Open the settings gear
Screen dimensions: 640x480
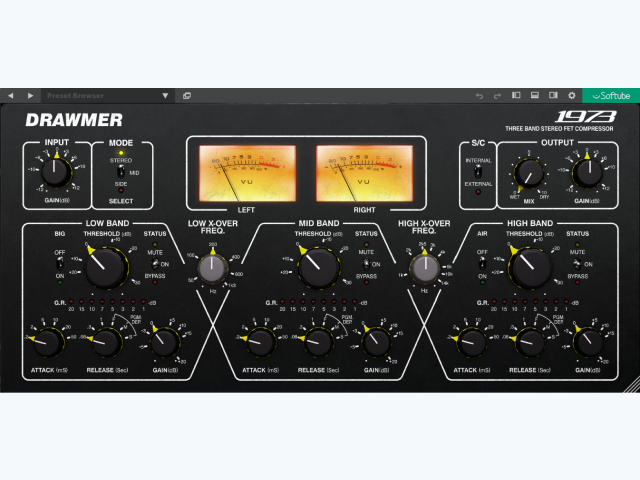[x=572, y=95]
